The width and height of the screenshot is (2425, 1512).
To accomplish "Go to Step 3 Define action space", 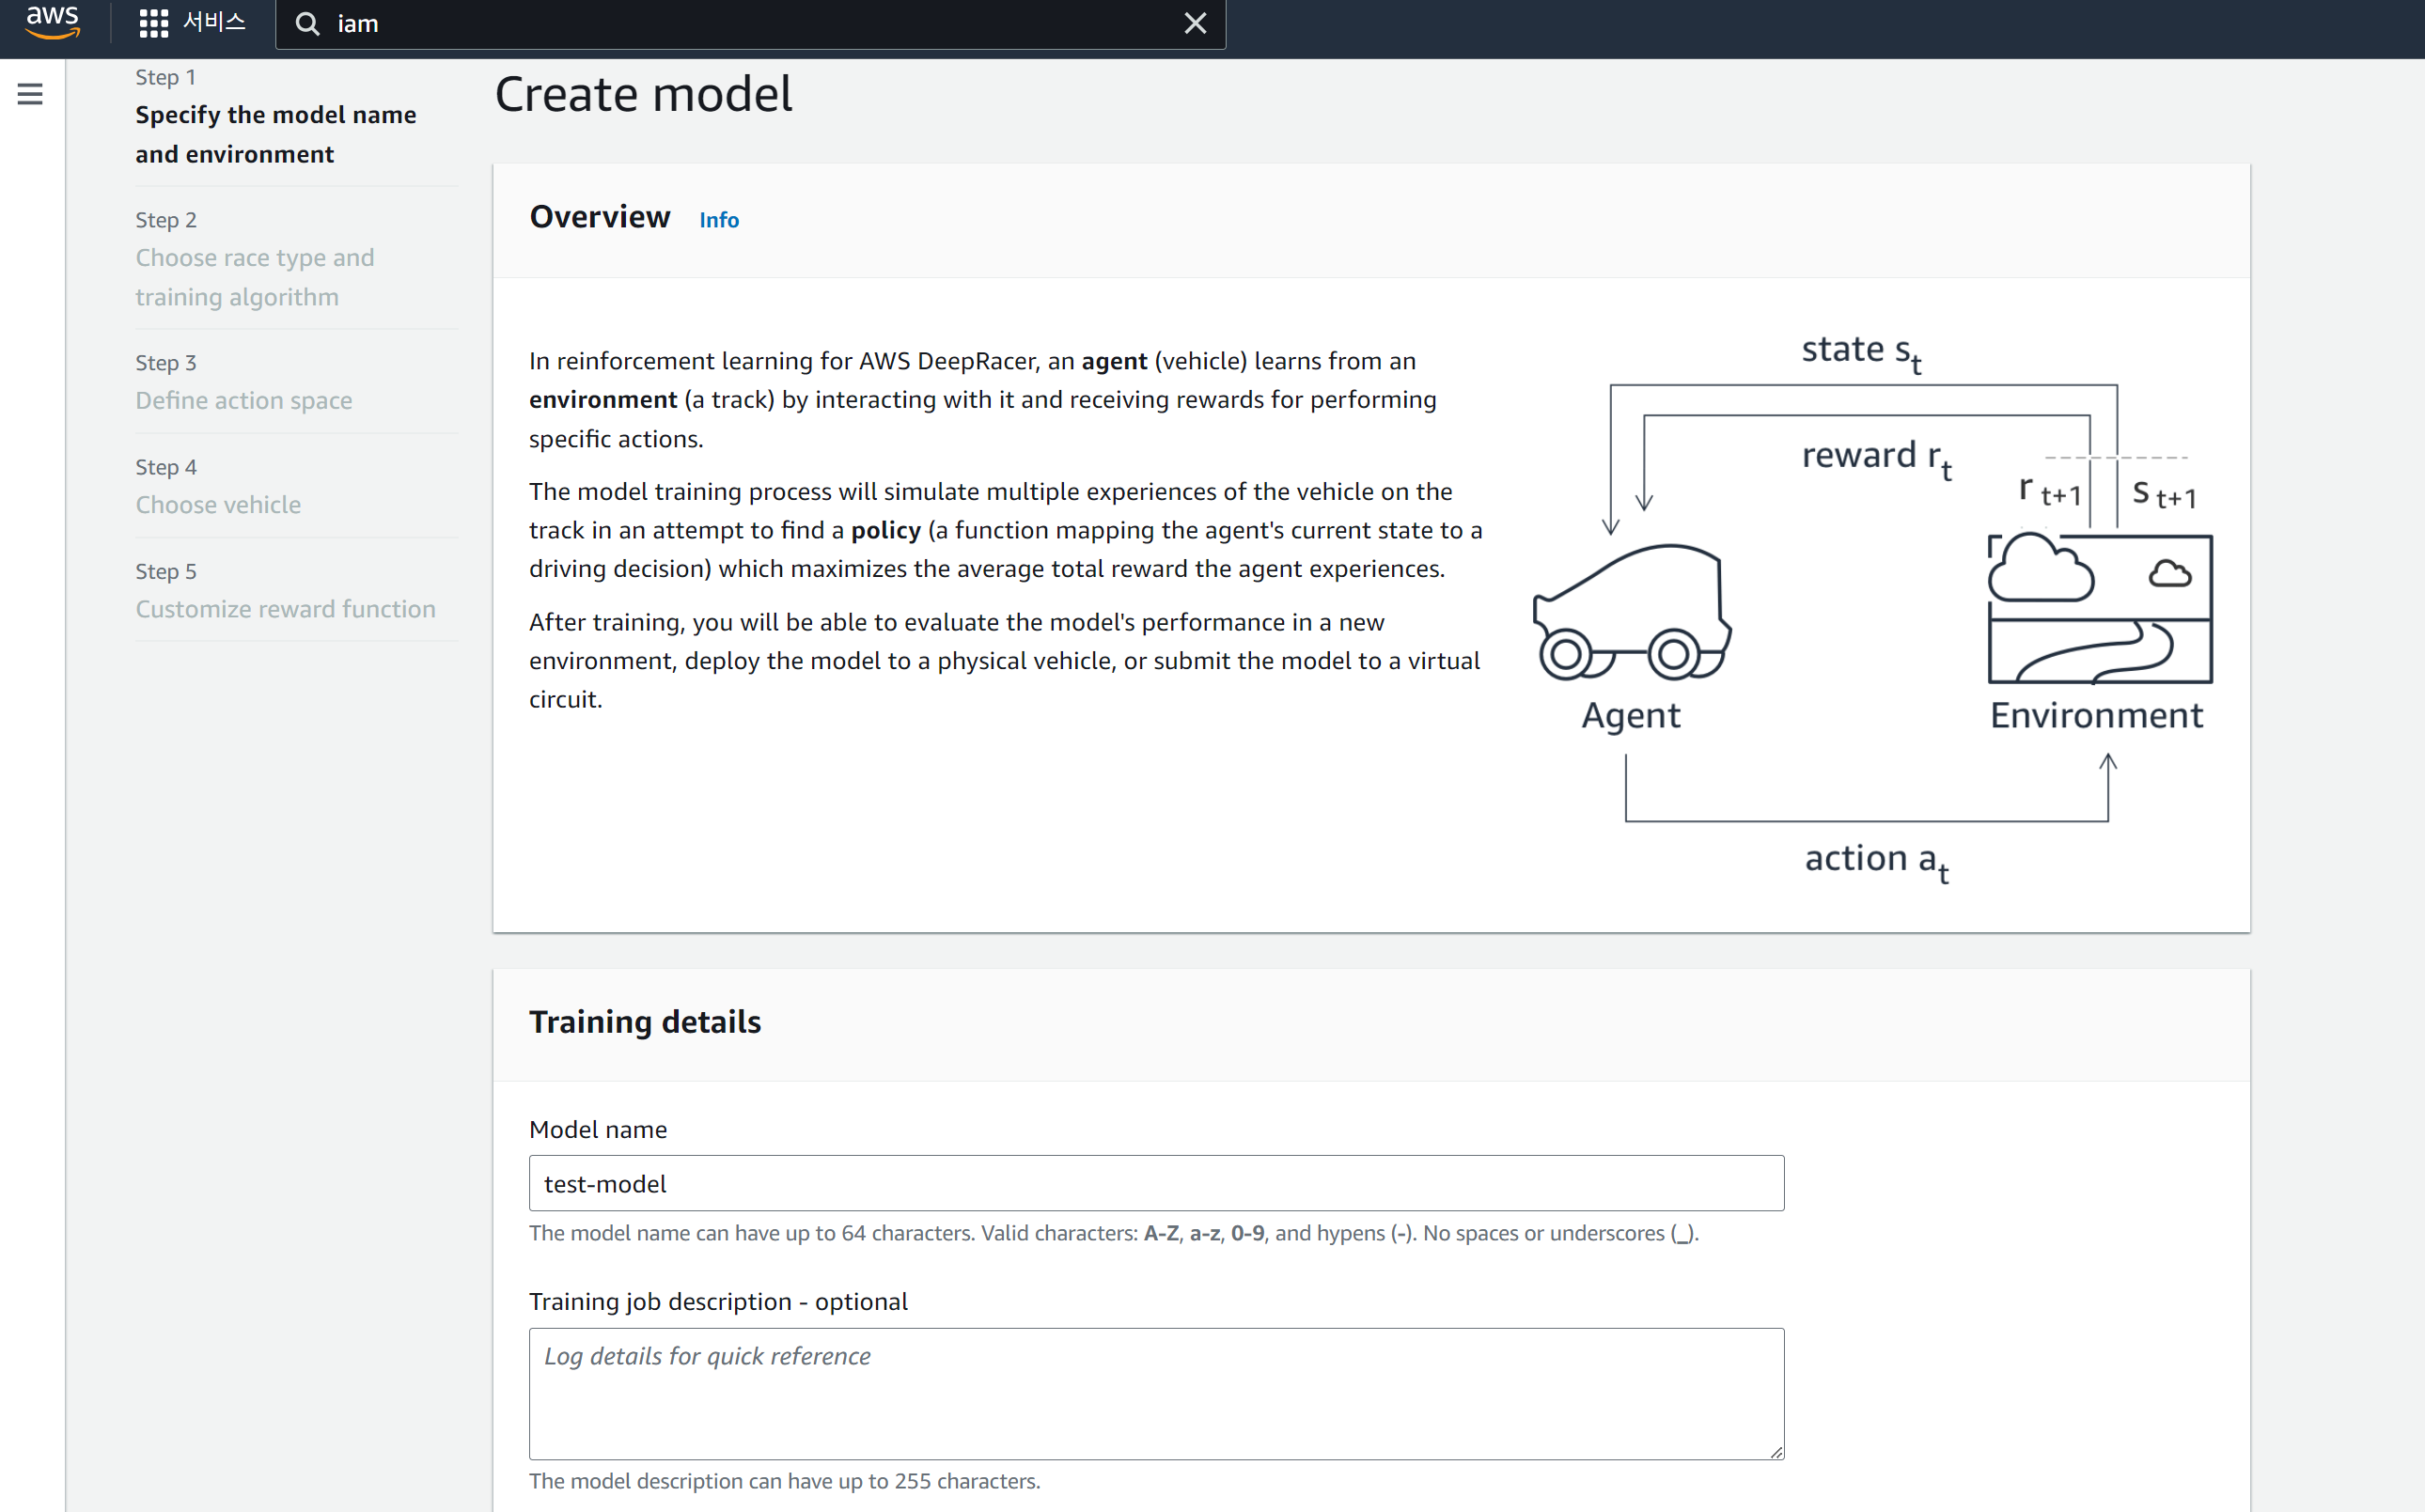I will pos(243,400).
